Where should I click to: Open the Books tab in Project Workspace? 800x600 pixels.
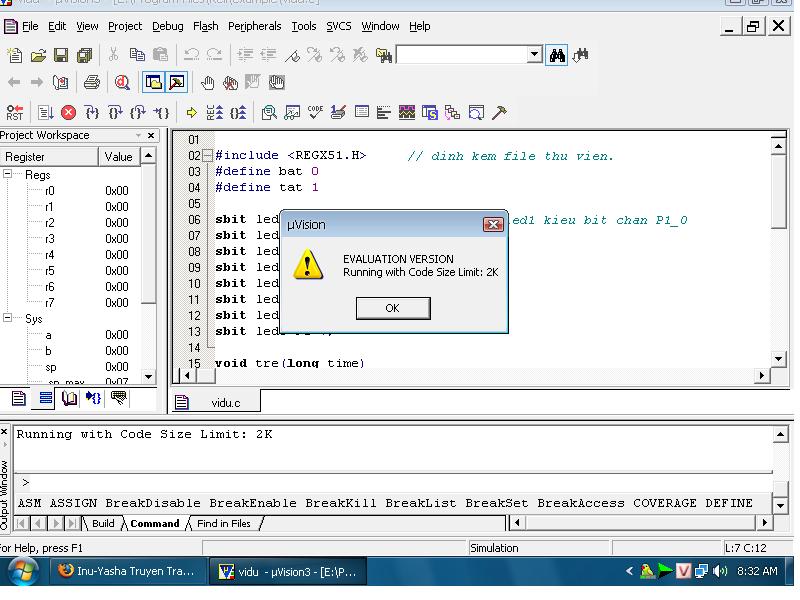point(69,398)
